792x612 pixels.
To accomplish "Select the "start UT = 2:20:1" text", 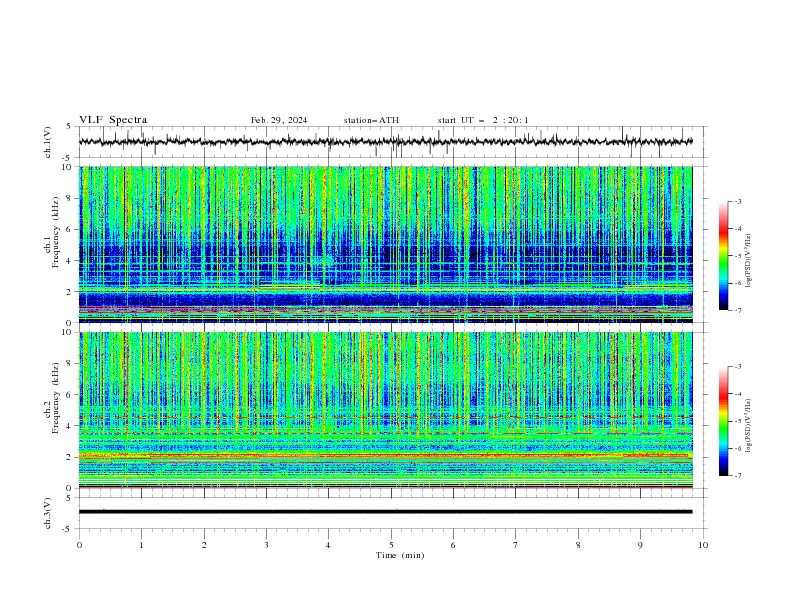I will click(x=483, y=120).
